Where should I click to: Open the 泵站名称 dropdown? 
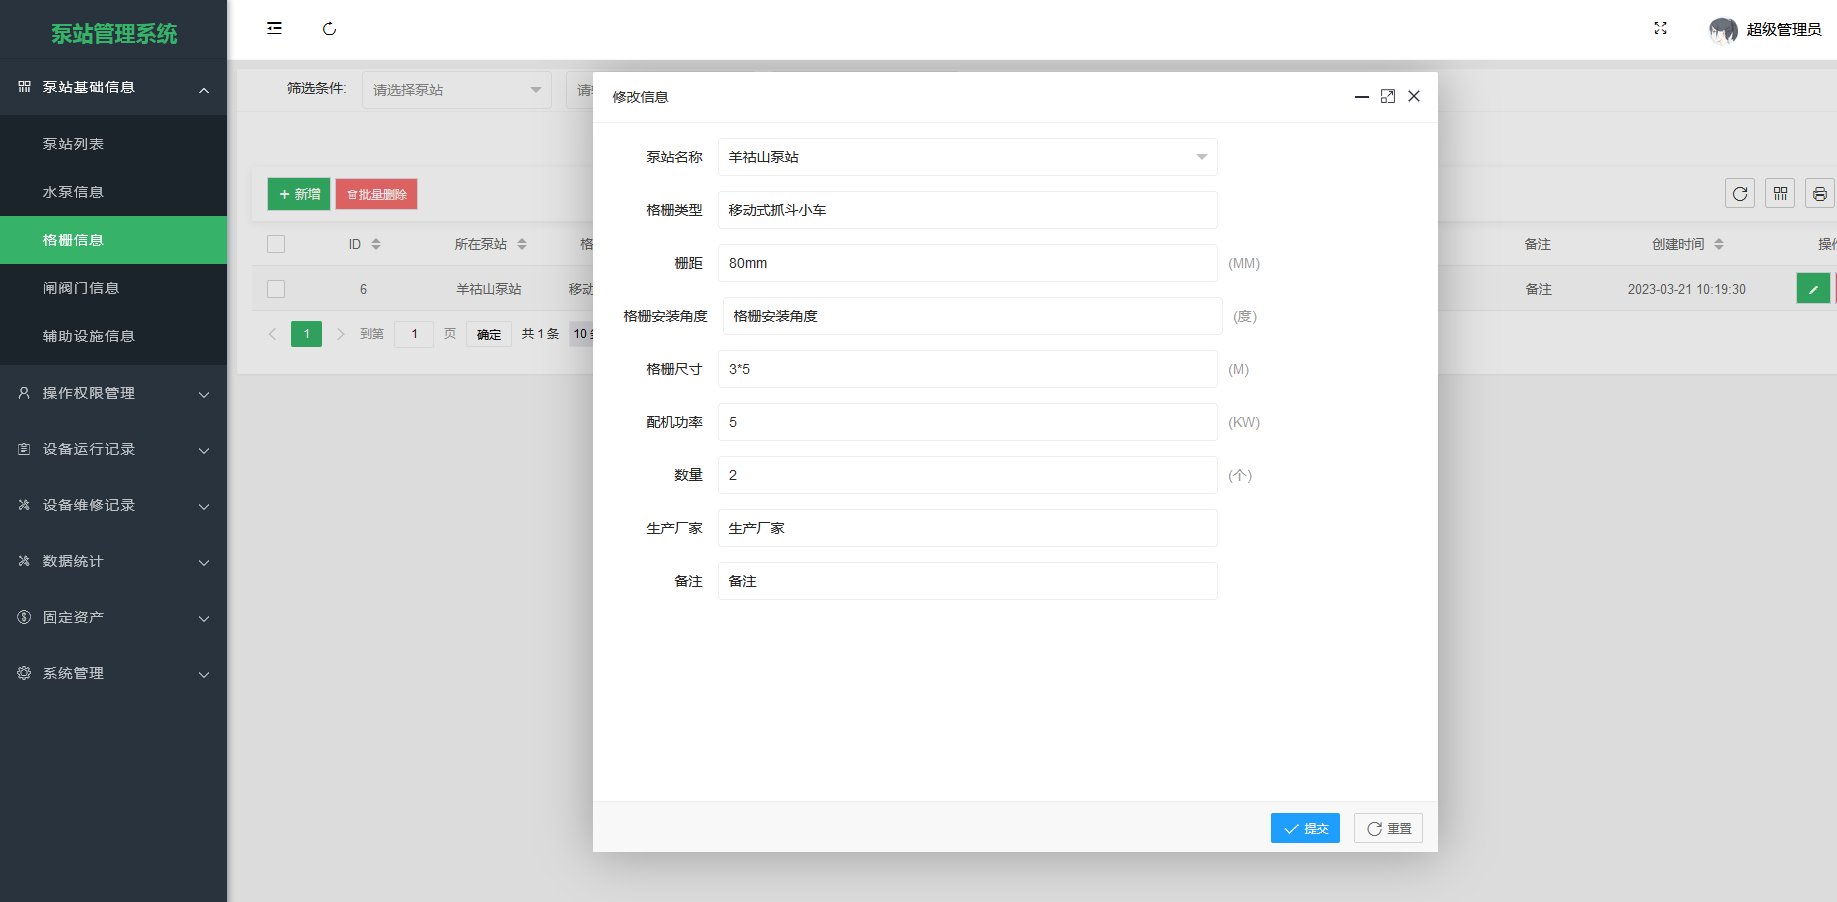pos(968,157)
